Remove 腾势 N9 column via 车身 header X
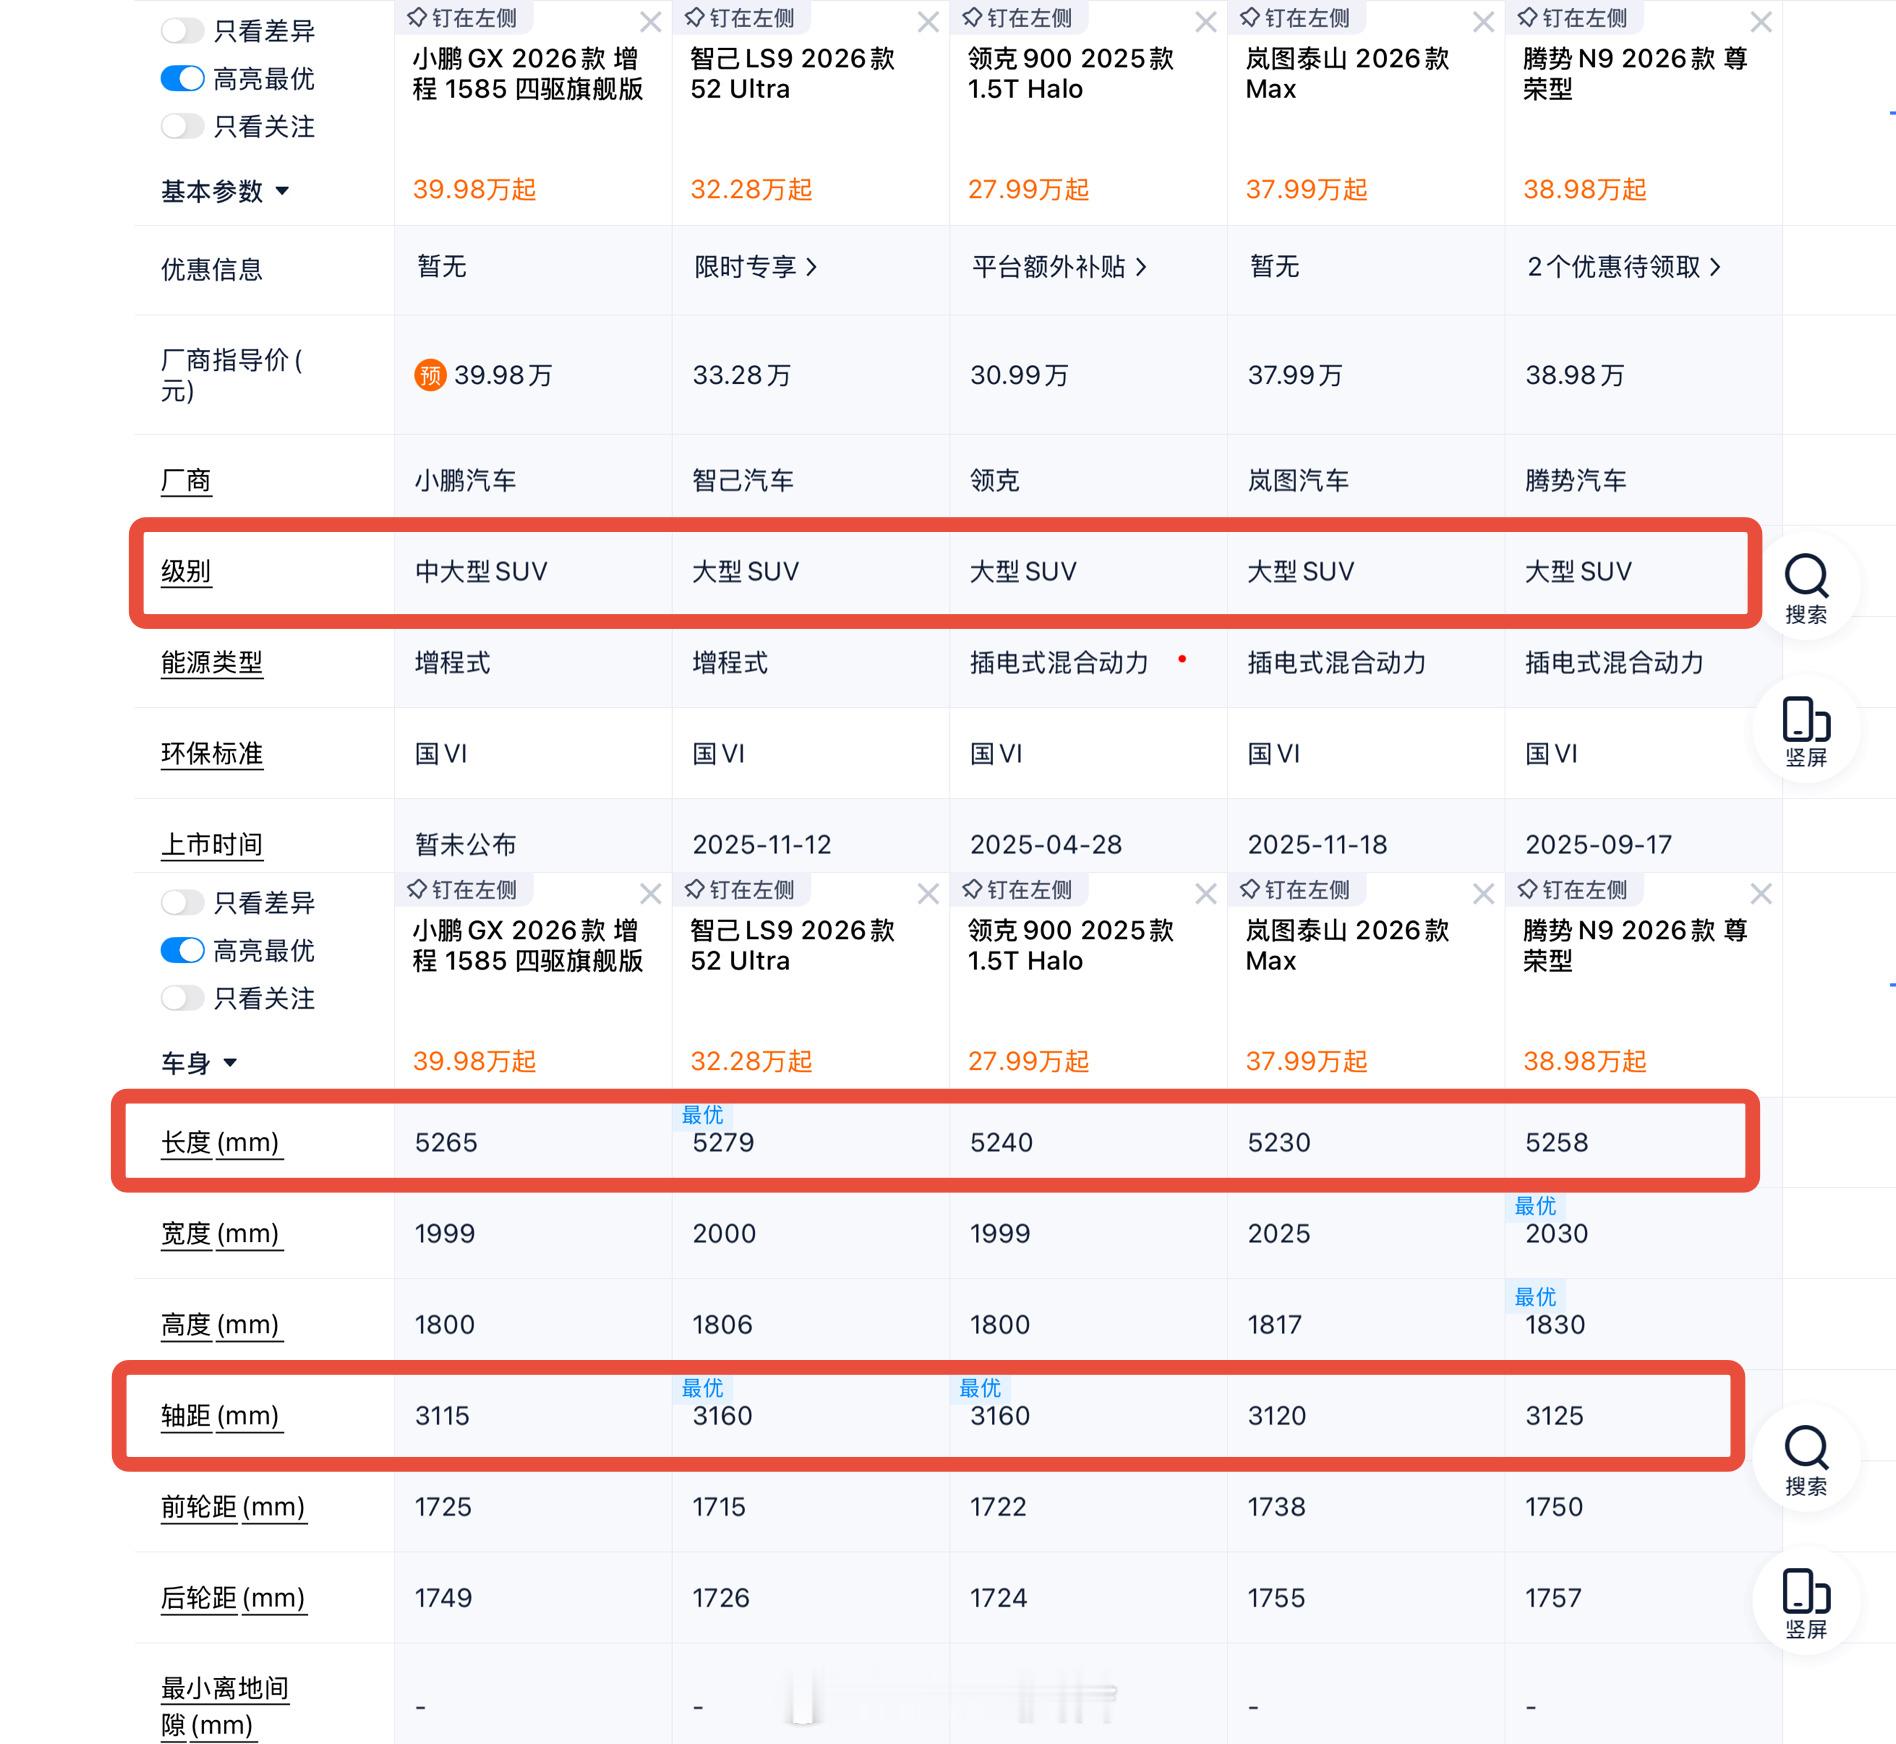 click(x=1761, y=894)
